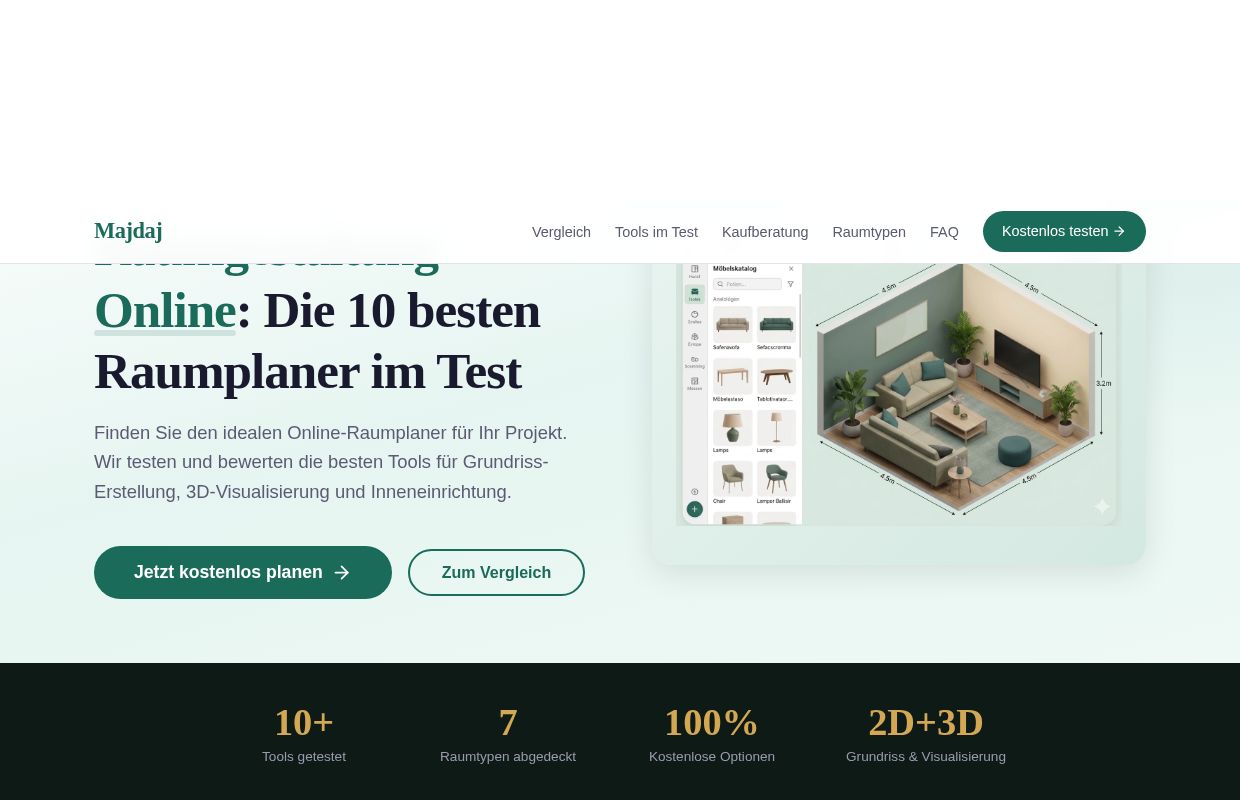The height and width of the screenshot is (800, 1240).
Task: Click paragraph starting 'Finden Sie den idealen'
Action: coord(331,462)
